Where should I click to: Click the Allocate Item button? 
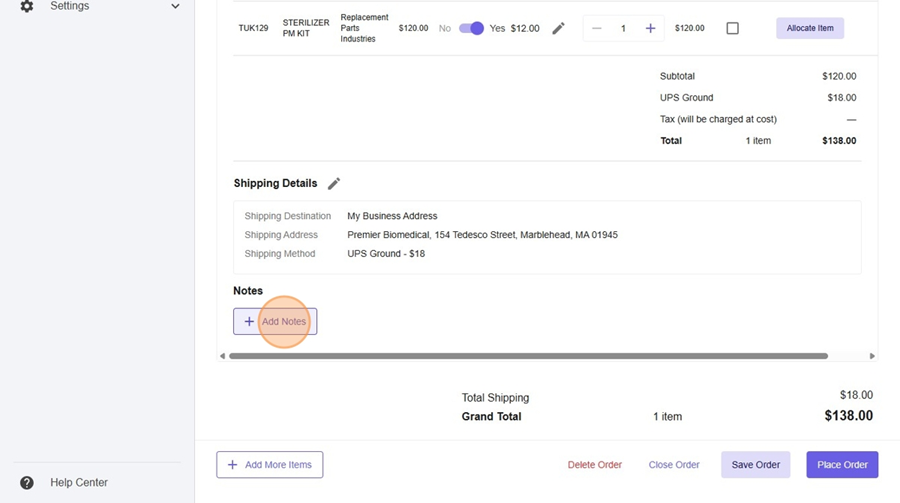pos(809,28)
